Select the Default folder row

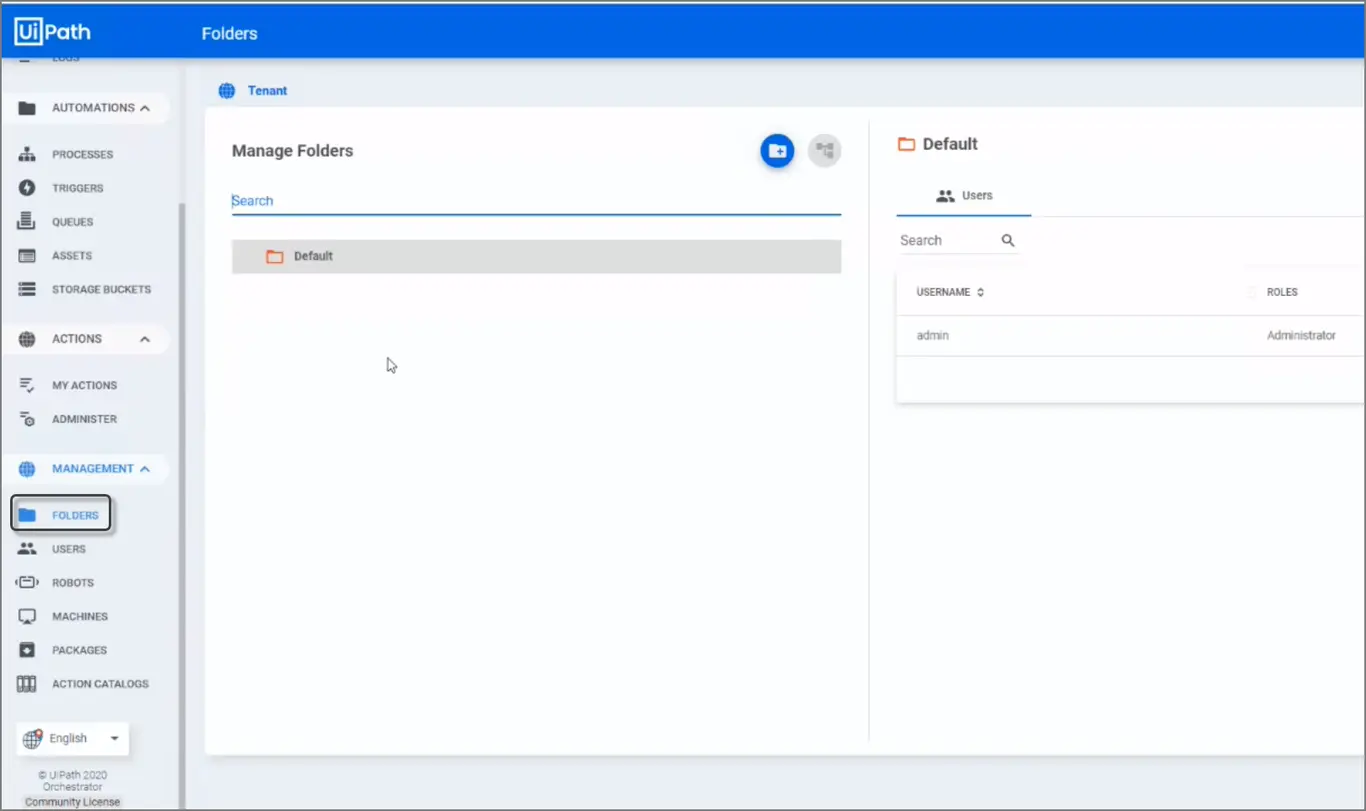click(536, 257)
